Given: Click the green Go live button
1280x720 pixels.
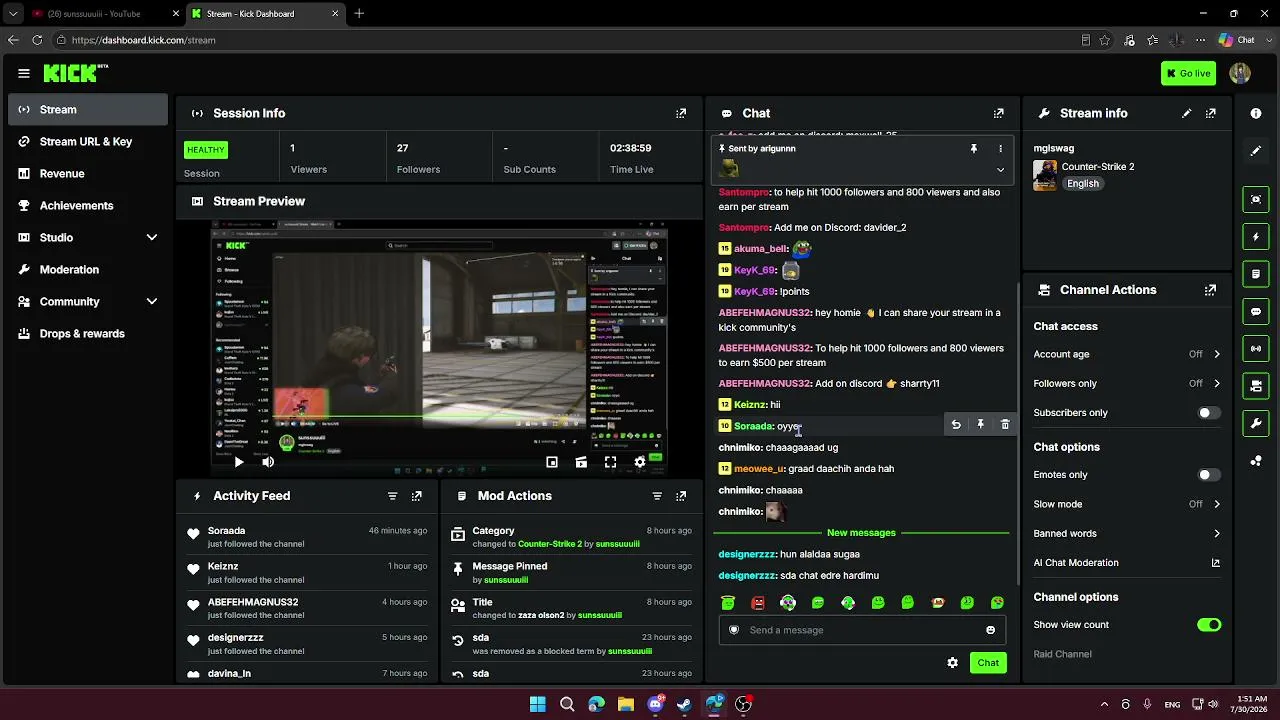Looking at the screenshot, I should tap(1188, 73).
